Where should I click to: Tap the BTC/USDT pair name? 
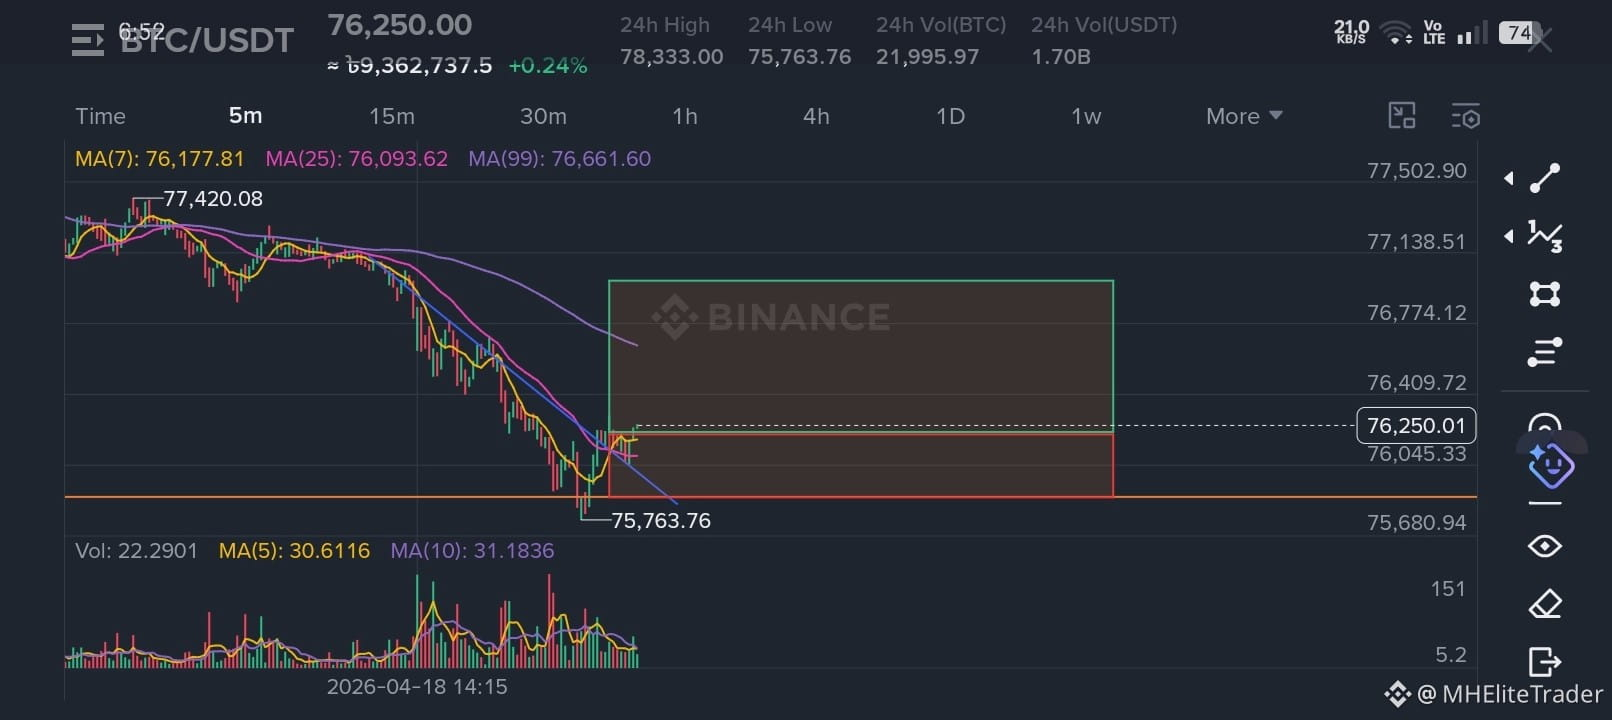tap(207, 40)
